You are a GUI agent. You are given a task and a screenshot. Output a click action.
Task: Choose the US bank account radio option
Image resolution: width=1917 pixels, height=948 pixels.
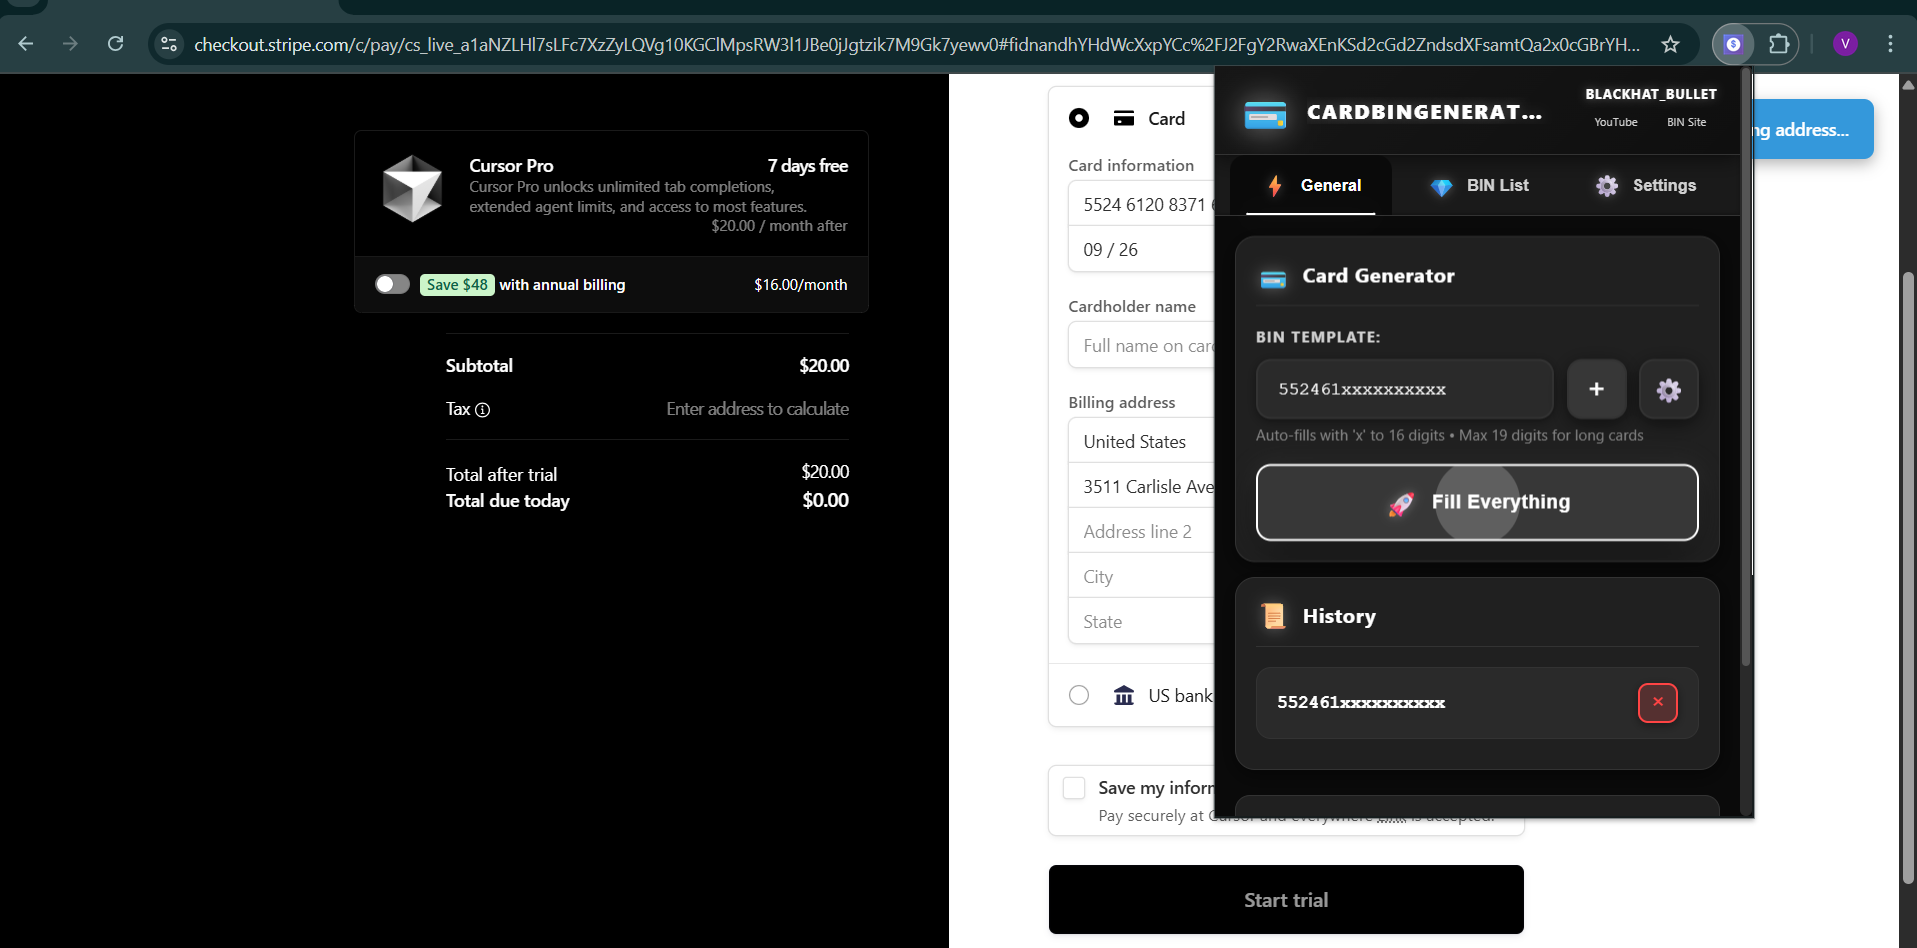point(1079,695)
